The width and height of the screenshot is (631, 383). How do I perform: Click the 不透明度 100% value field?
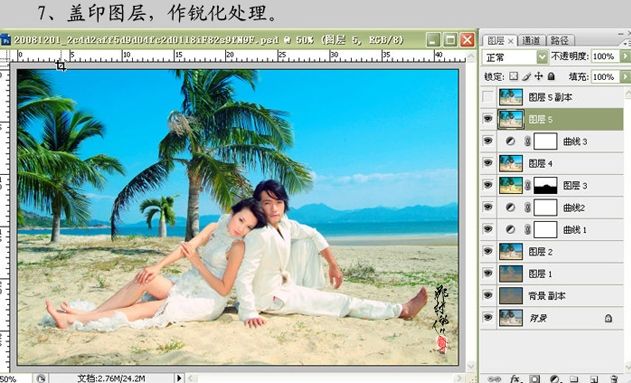pyautogui.click(x=605, y=56)
